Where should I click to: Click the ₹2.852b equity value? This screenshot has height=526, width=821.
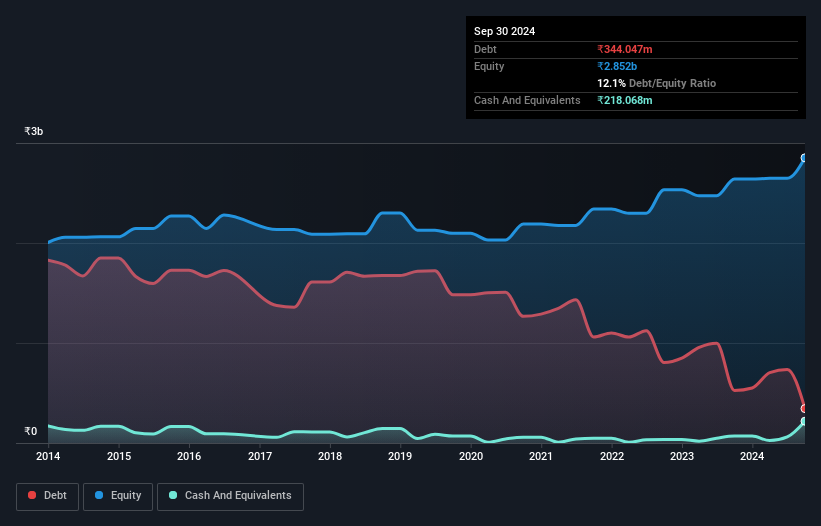[617, 66]
